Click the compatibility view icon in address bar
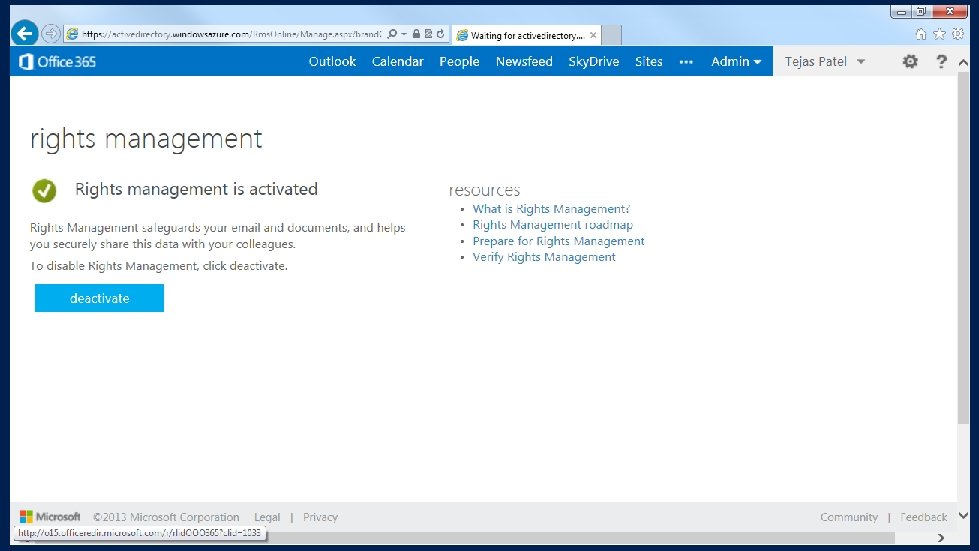979x551 pixels. [428, 34]
